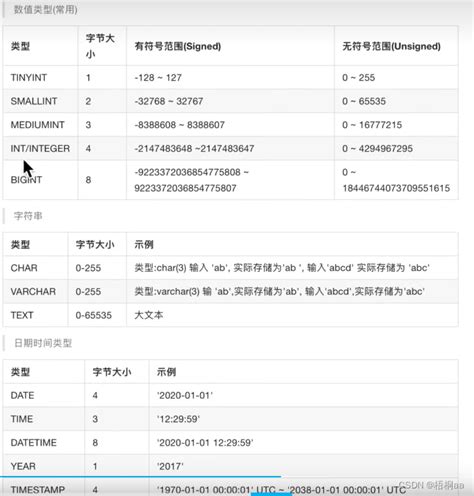Click the '2017' year example
This screenshot has height=496, width=474.
tap(170, 467)
